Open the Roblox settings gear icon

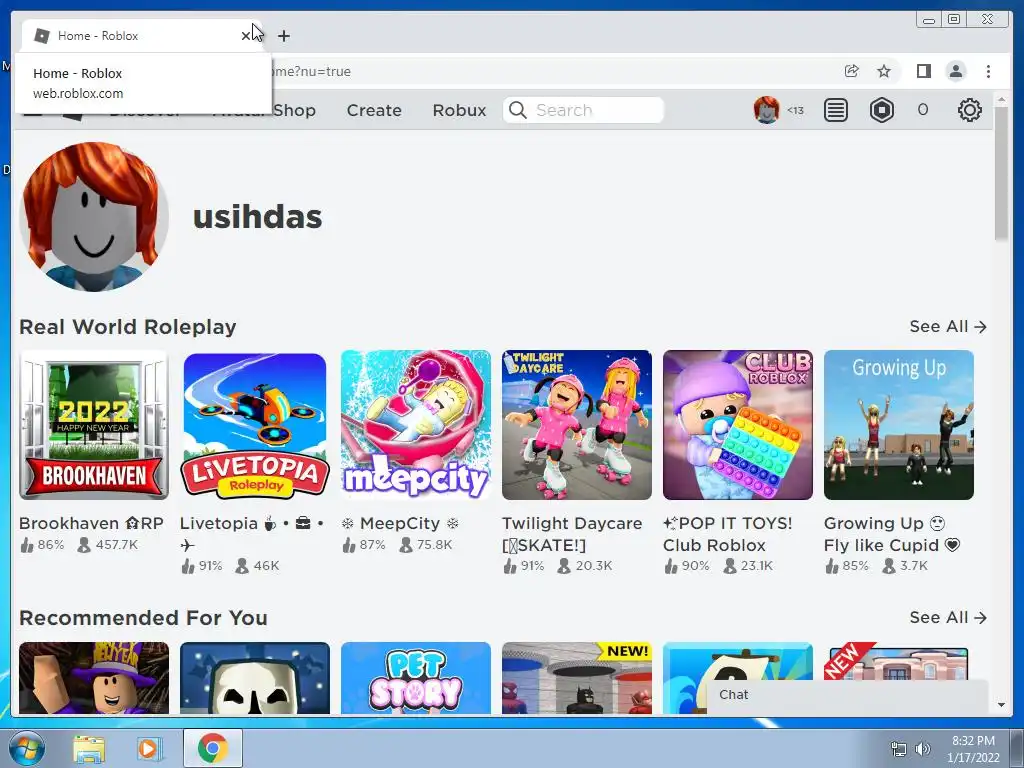click(970, 110)
